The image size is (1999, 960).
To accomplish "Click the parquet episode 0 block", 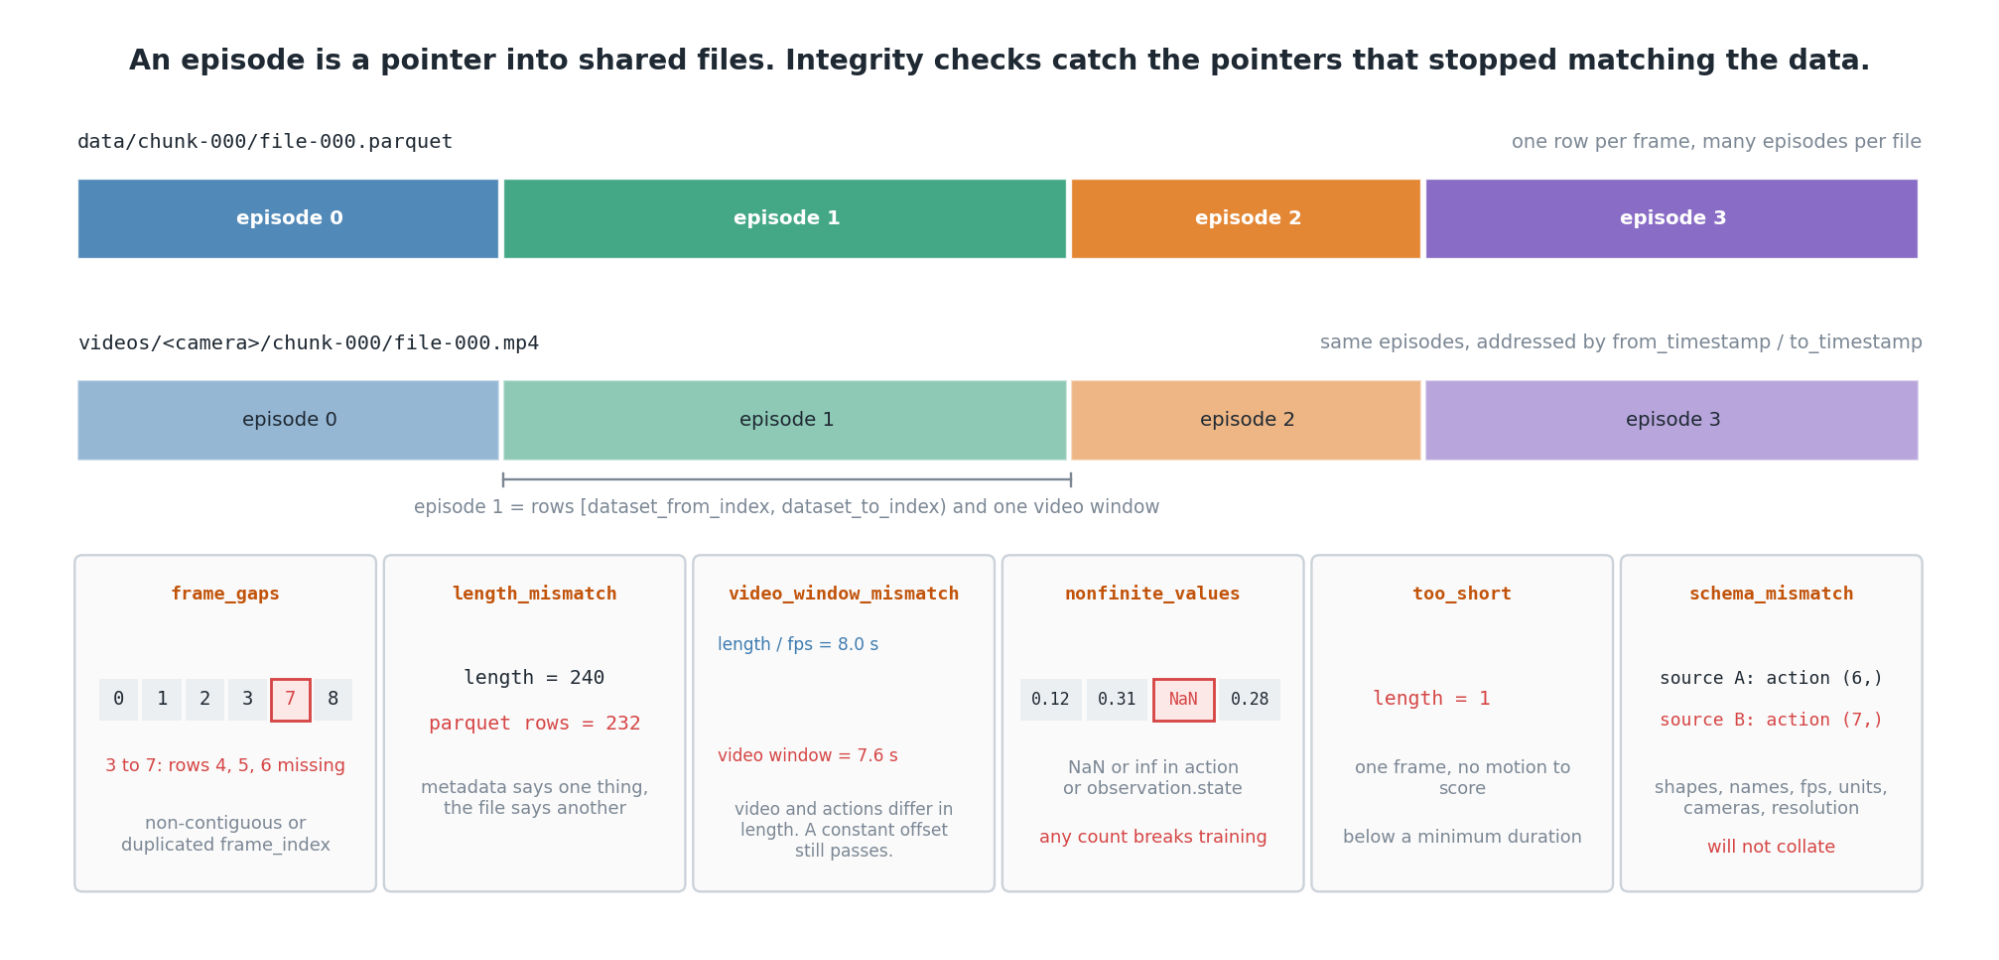I will pyautogui.click(x=288, y=218).
